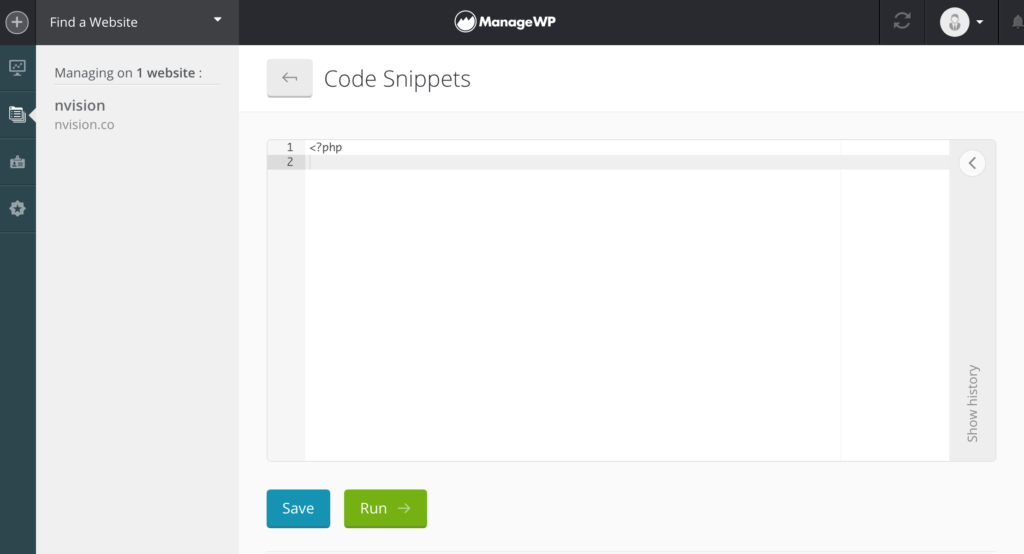Open the dashboard monitor icon in sidebar
This screenshot has height=554, width=1024.
coord(18,67)
